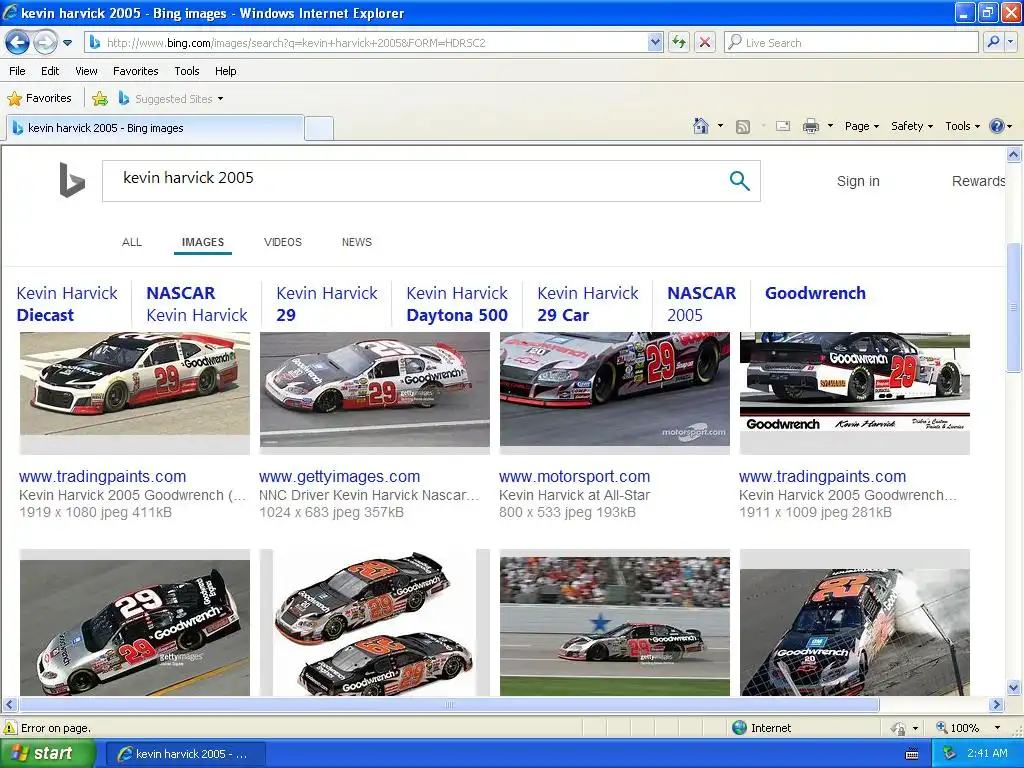Open the gettyimages.com silver 29 car thumbnail
The image size is (1024, 768).
tap(375, 390)
